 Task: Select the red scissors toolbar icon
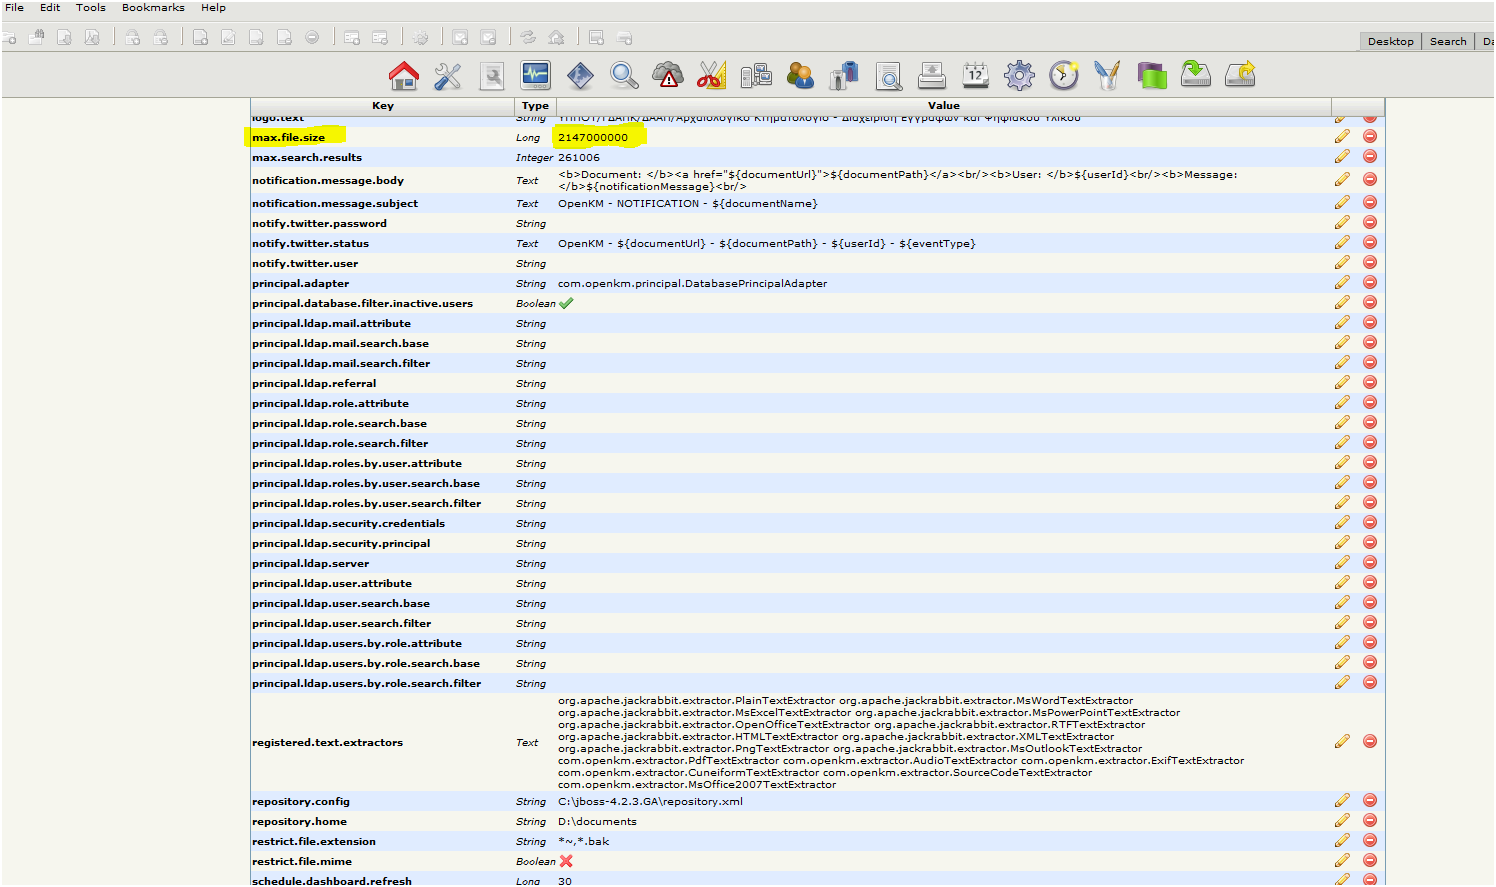coord(711,76)
